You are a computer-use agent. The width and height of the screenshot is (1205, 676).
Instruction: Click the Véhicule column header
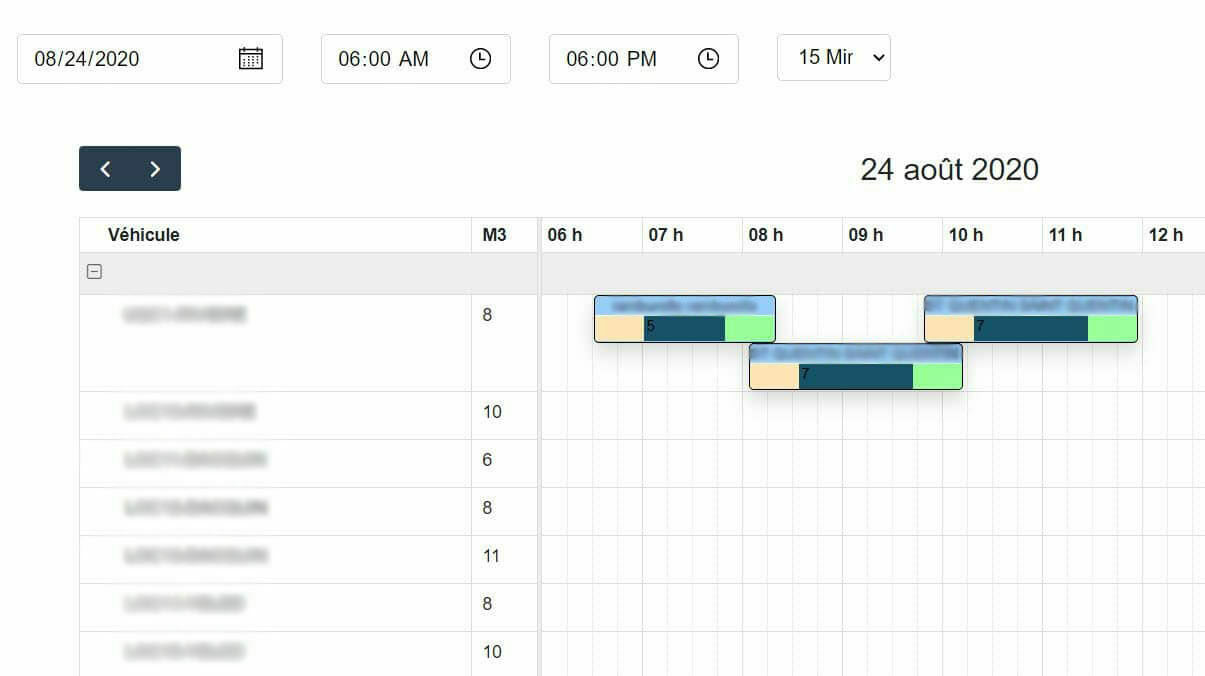[144, 235]
